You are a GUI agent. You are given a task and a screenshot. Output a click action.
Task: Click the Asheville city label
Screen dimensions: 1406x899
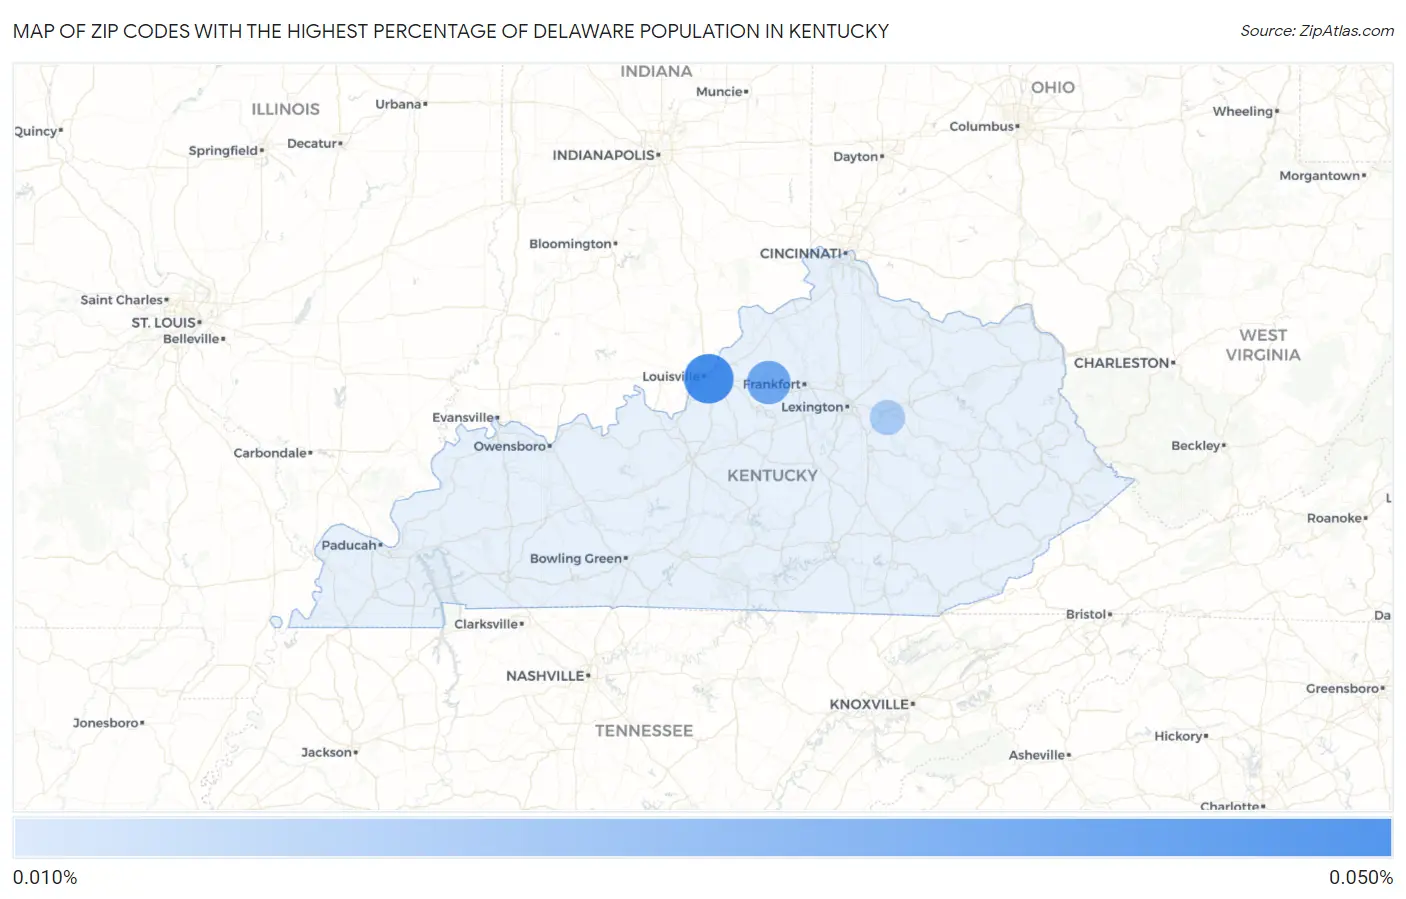click(1037, 755)
